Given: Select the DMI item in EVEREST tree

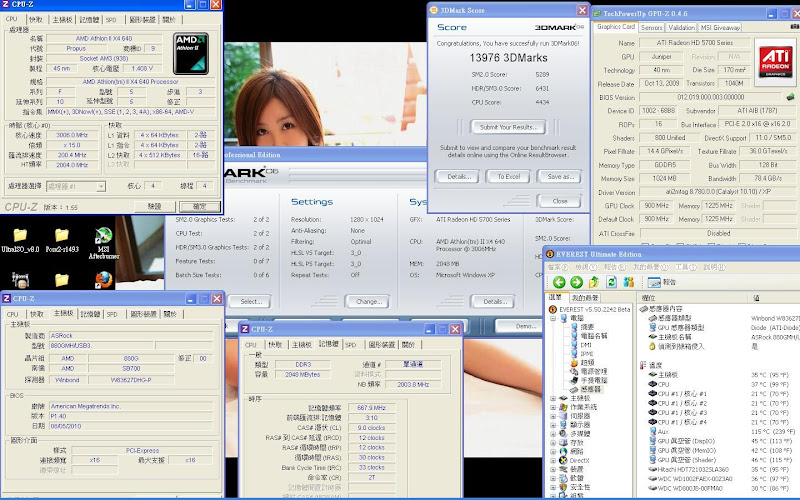Looking at the screenshot, I should 581,345.
